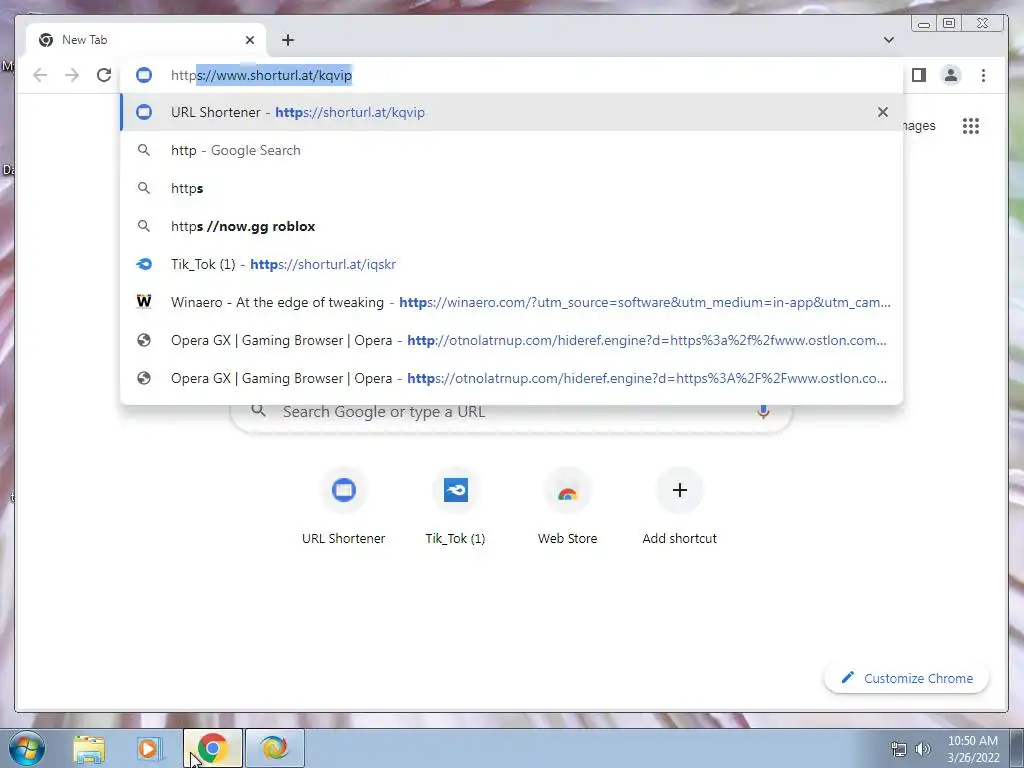This screenshot has height=768, width=1024.
Task: Click the Chrome taskbar icon
Action: coord(212,748)
